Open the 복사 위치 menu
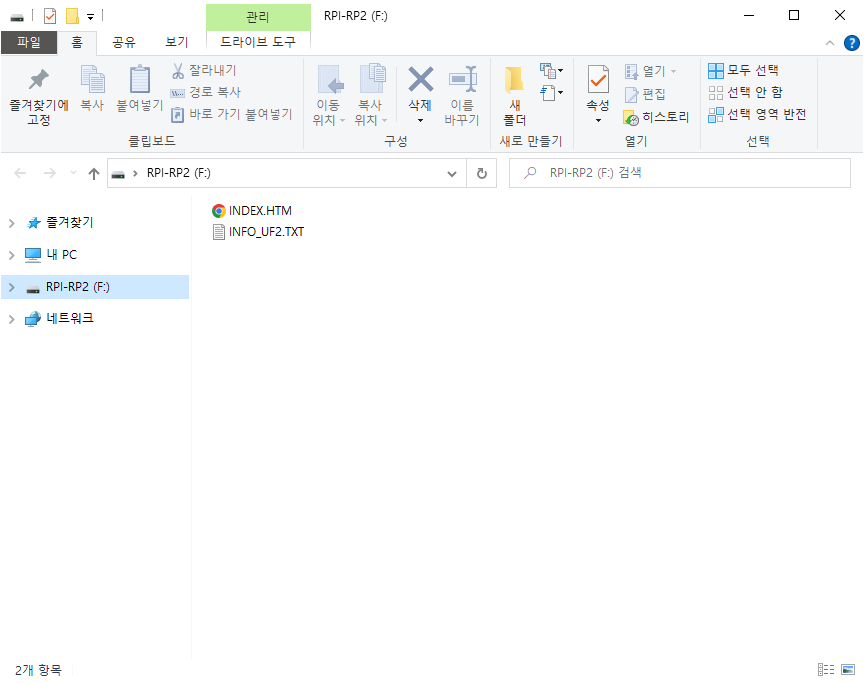 coord(370,95)
